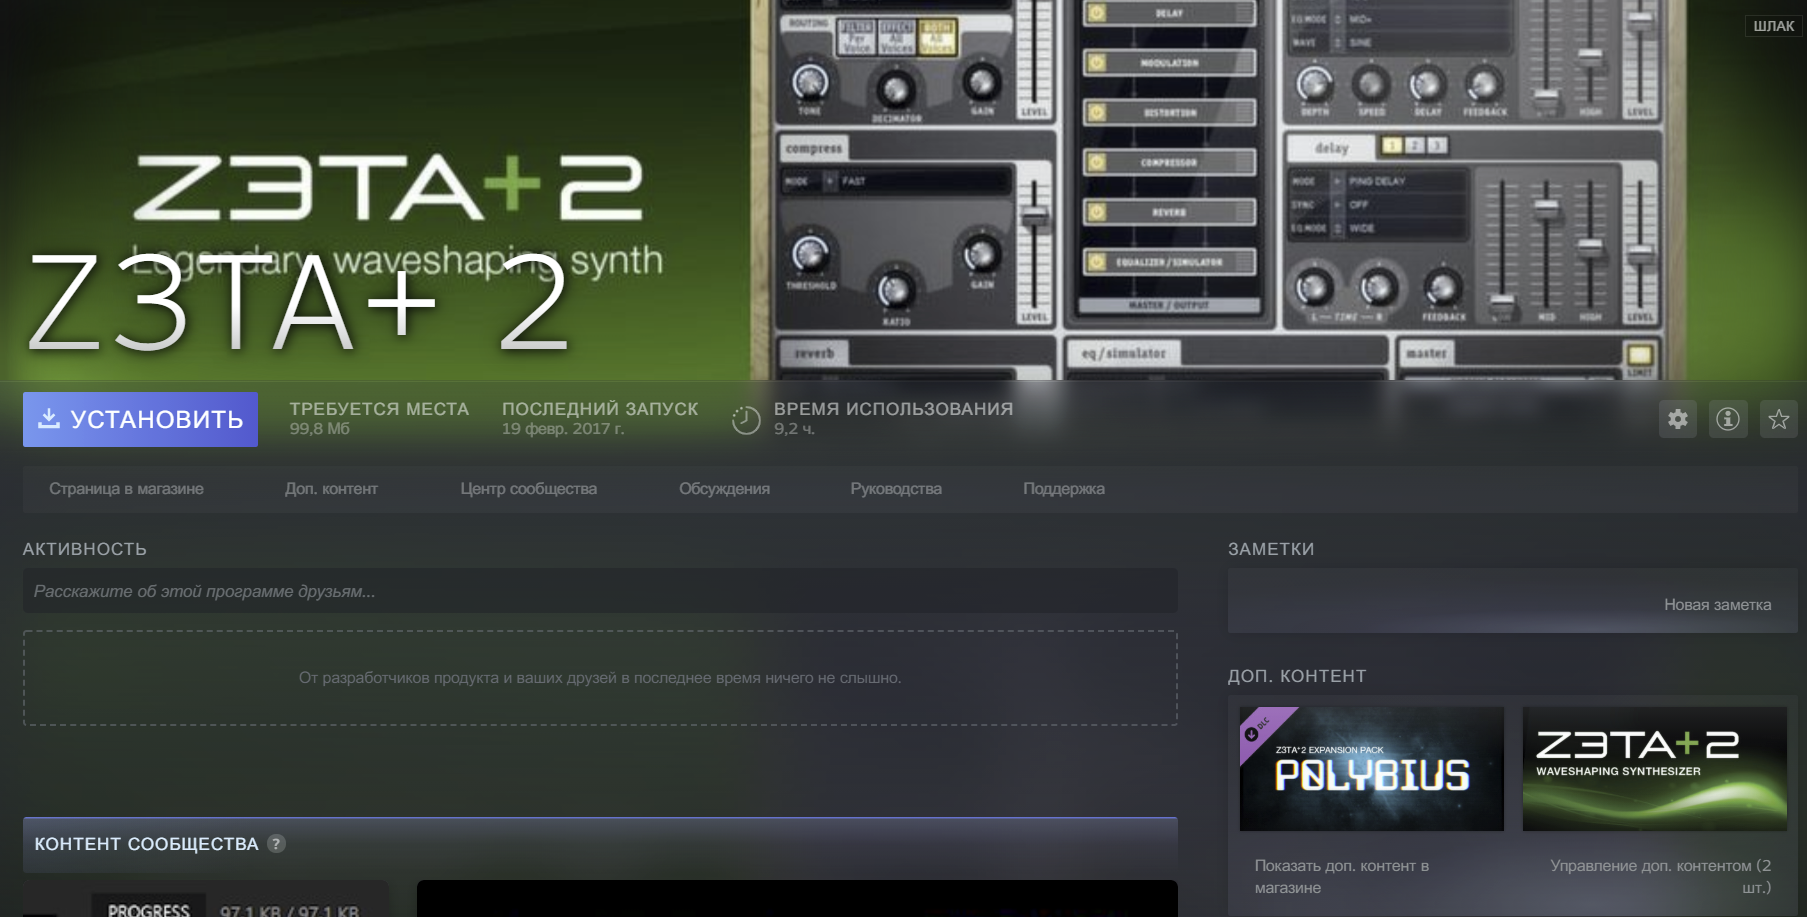Show program info via the info icon
Image resolution: width=1807 pixels, height=917 pixels.
point(1728,419)
